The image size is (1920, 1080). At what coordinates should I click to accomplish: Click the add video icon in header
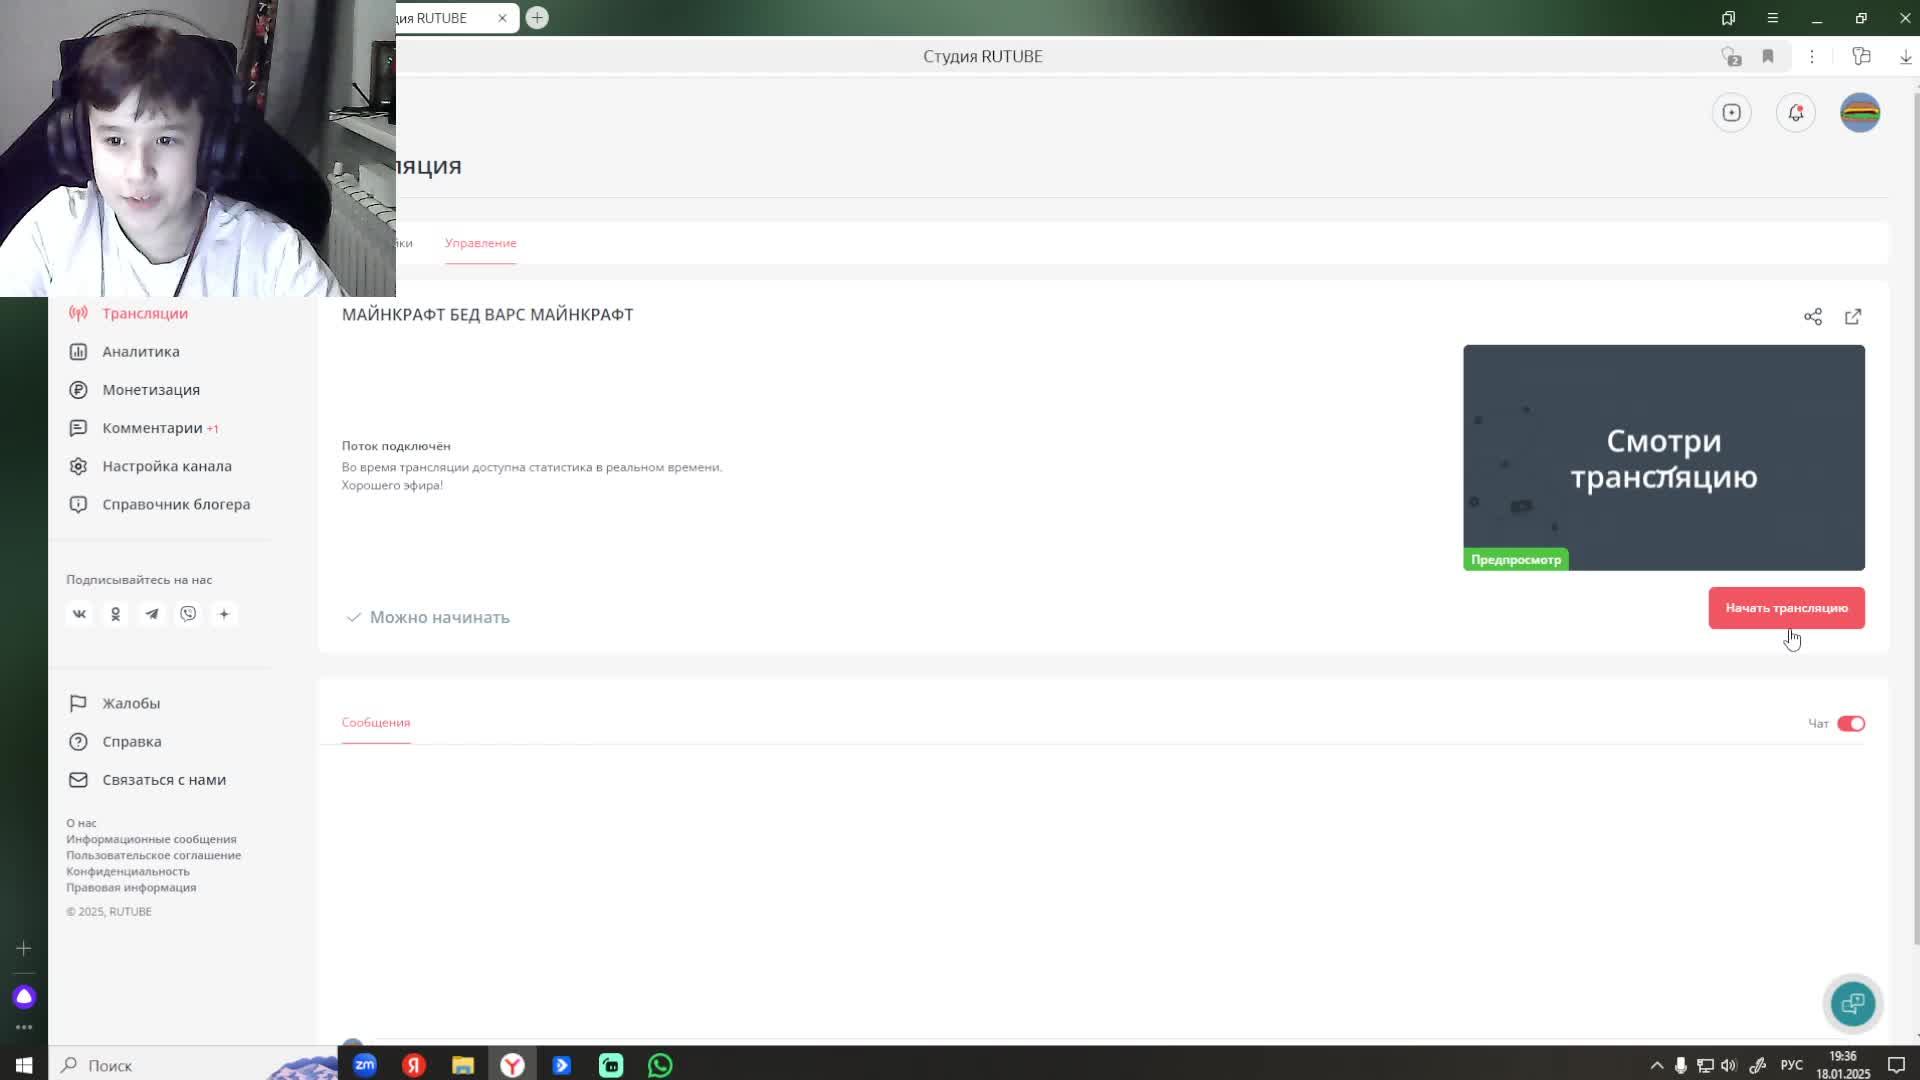click(1731, 113)
